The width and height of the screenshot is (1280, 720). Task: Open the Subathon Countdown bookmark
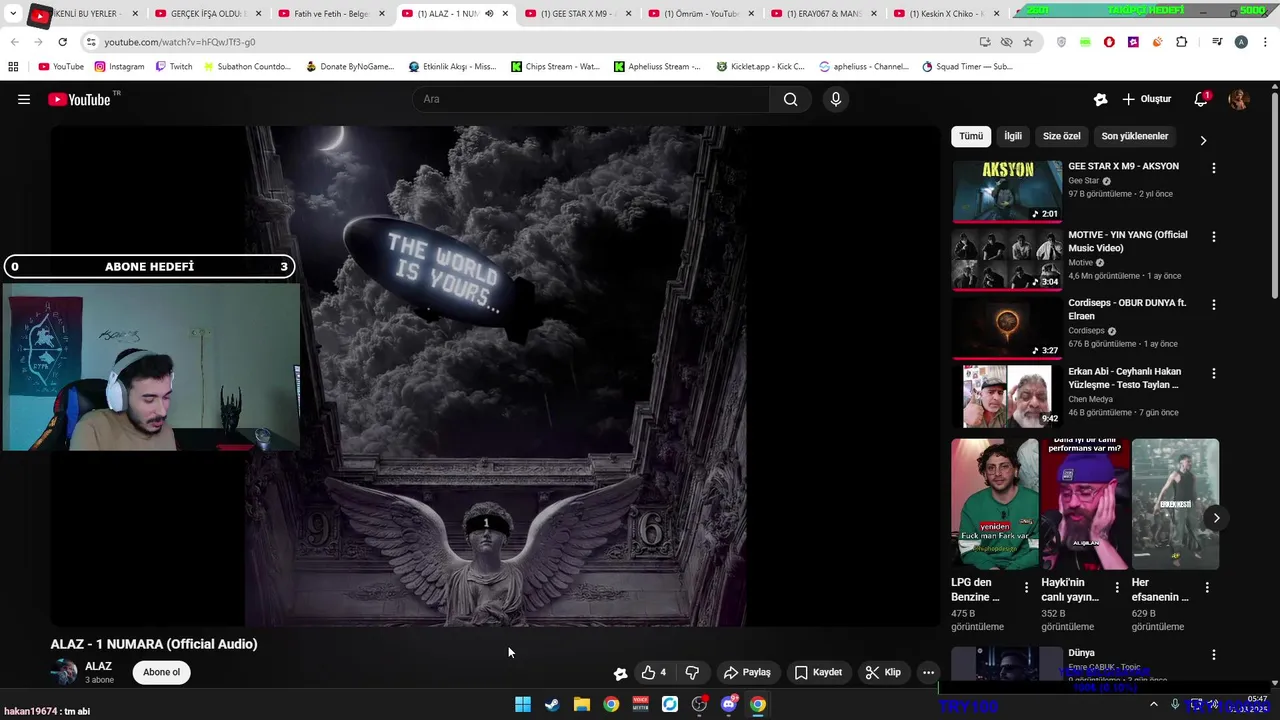pos(246,67)
